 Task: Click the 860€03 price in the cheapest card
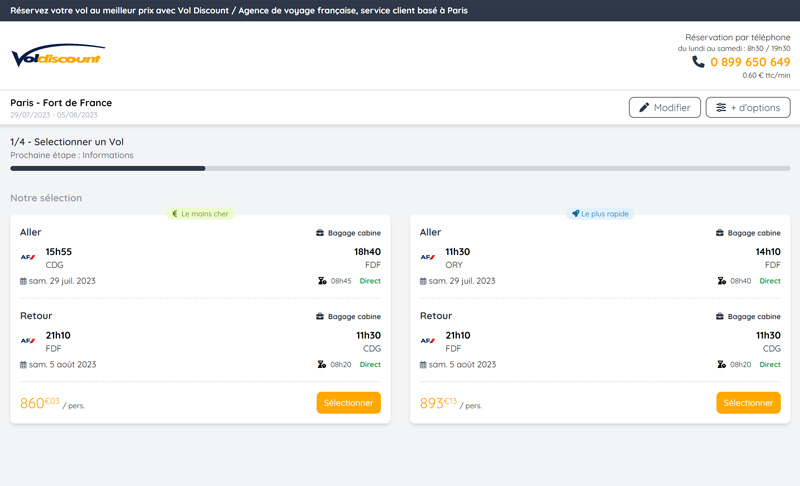tap(40, 403)
